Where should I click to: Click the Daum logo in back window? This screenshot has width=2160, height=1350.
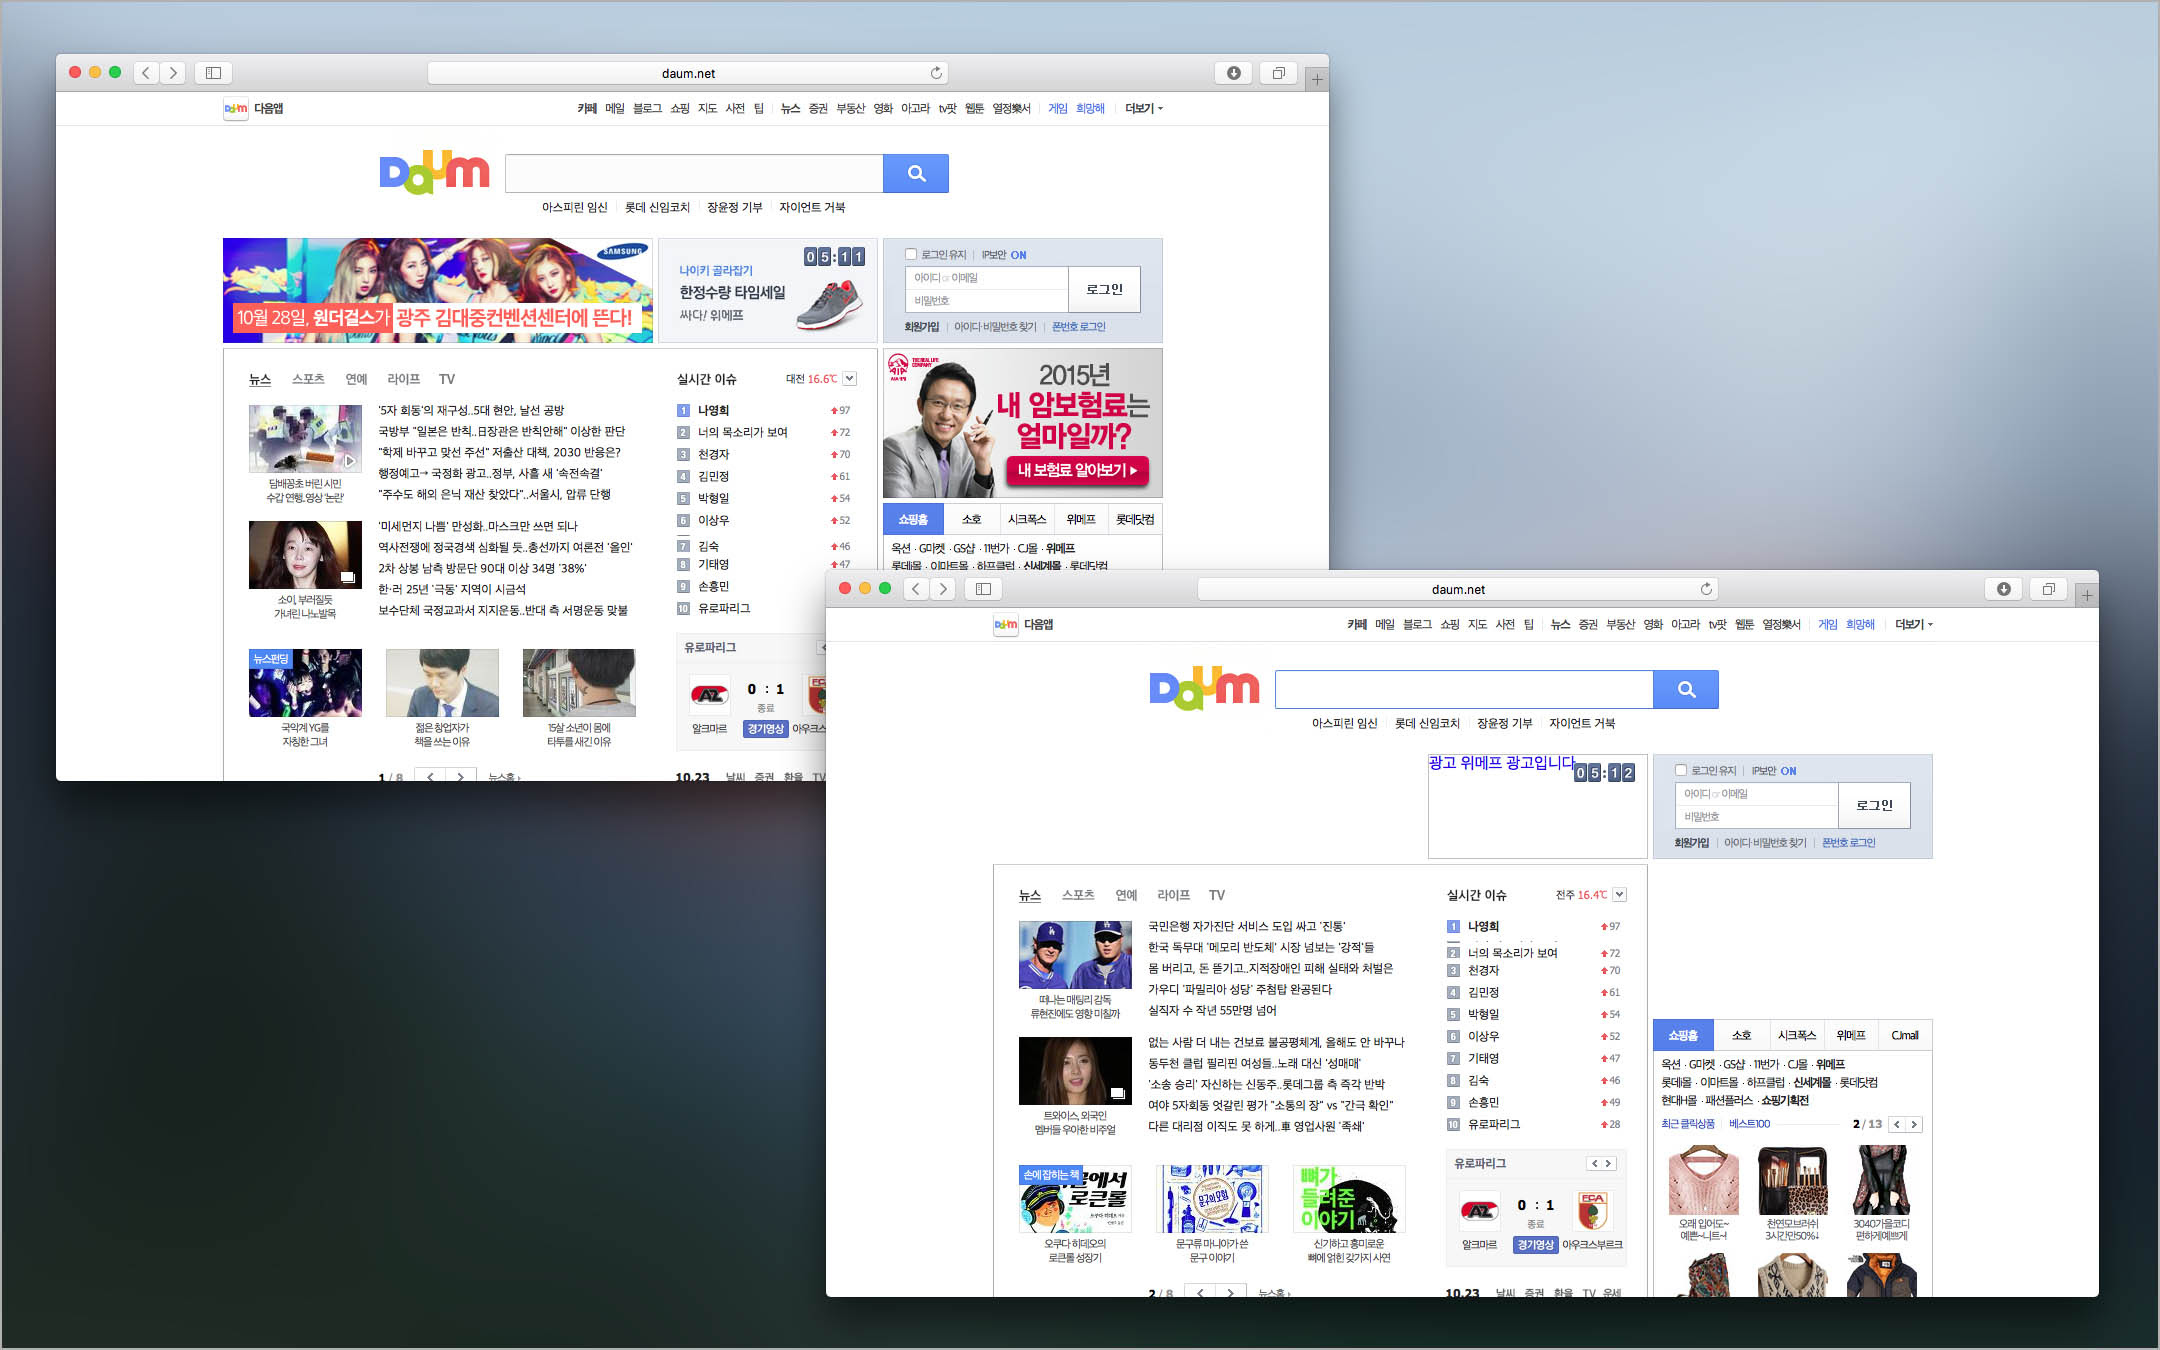pos(434,173)
